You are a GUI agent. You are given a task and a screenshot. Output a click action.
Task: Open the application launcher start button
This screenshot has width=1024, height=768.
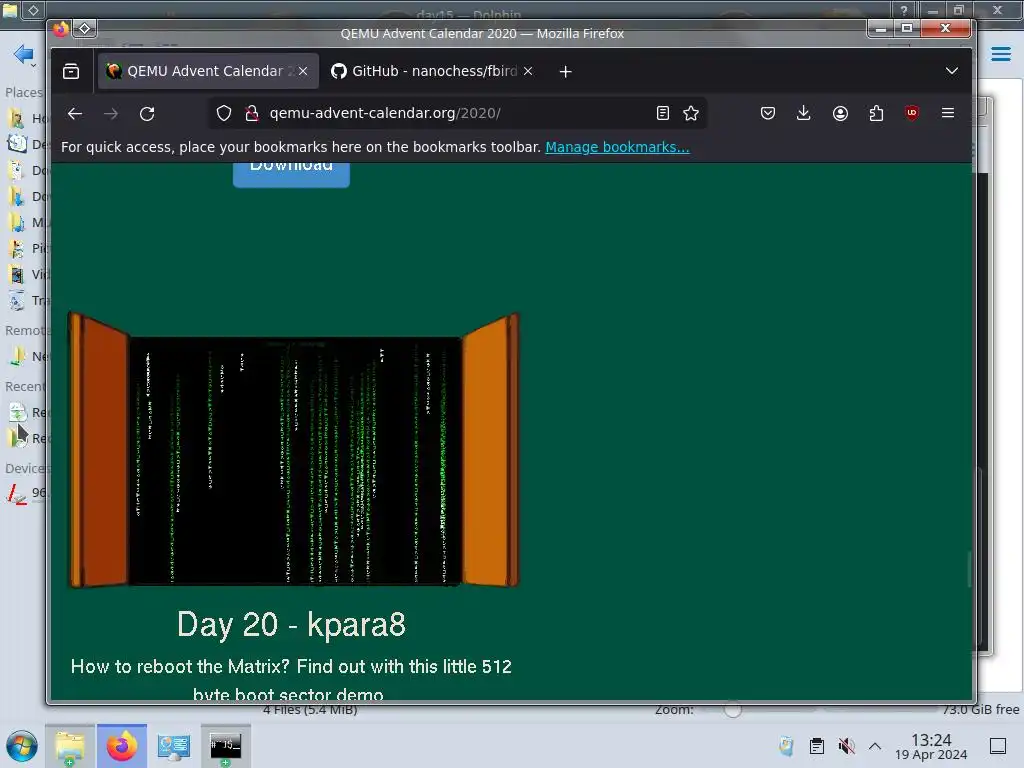click(x=22, y=746)
